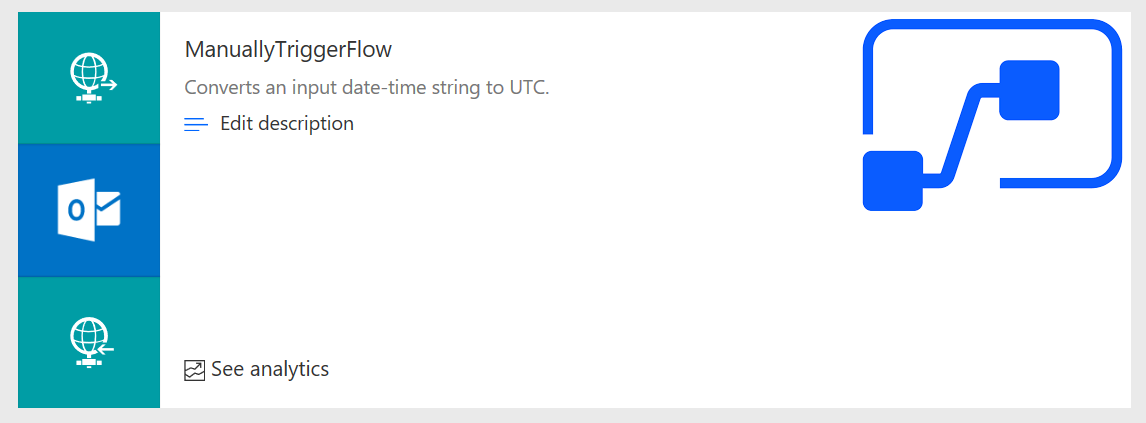This screenshot has width=1146, height=423.
Task: Click the arrow on the bottom globe icon
Action: click(106, 350)
